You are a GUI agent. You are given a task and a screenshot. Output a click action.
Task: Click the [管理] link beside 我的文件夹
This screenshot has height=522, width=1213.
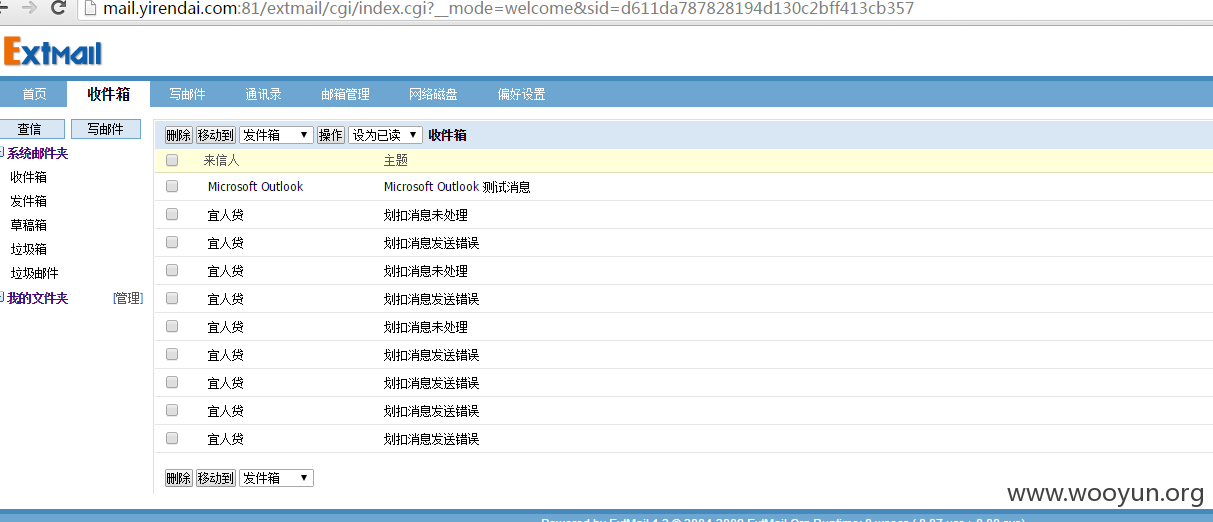pyautogui.click(x=128, y=298)
